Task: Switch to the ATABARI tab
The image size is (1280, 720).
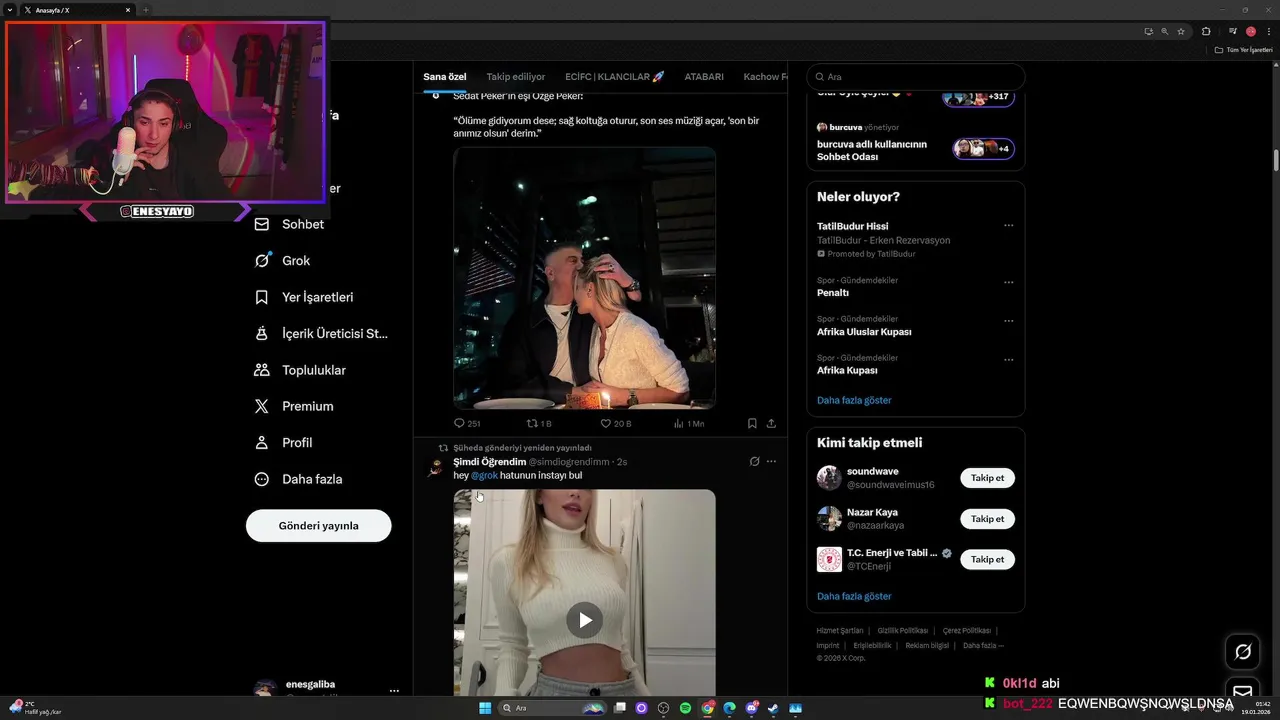Action: pos(704,76)
